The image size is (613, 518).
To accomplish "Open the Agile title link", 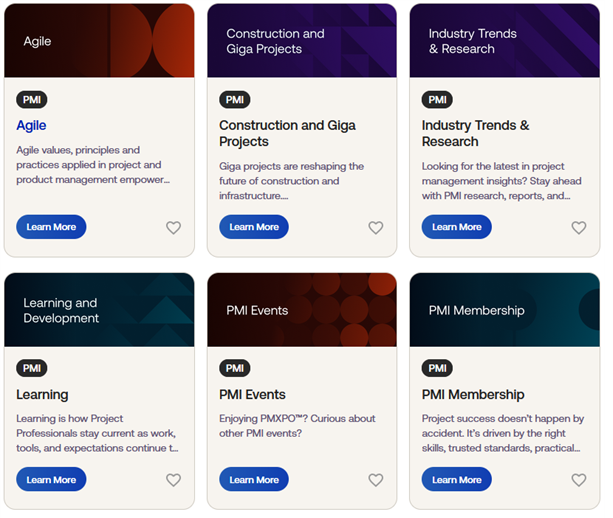I will click(31, 126).
